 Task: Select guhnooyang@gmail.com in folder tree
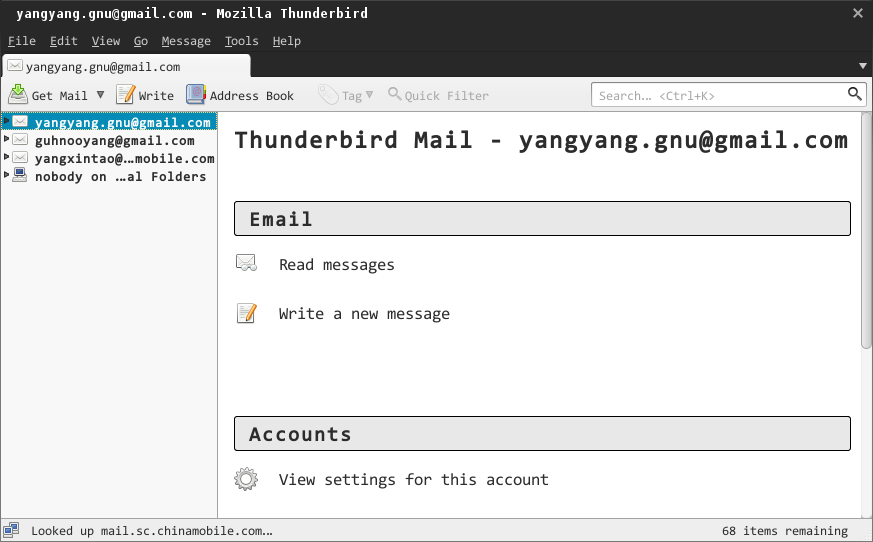click(x=115, y=140)
